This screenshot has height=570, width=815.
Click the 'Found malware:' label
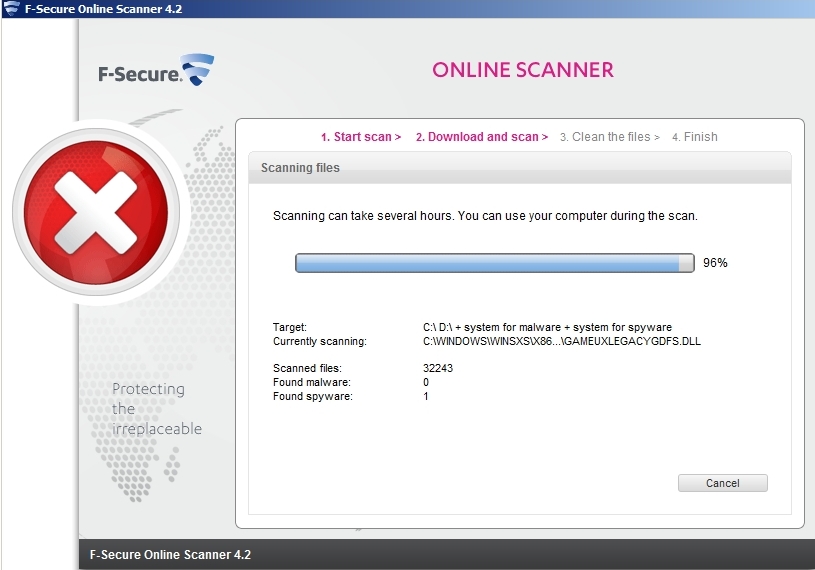point(311,382)
